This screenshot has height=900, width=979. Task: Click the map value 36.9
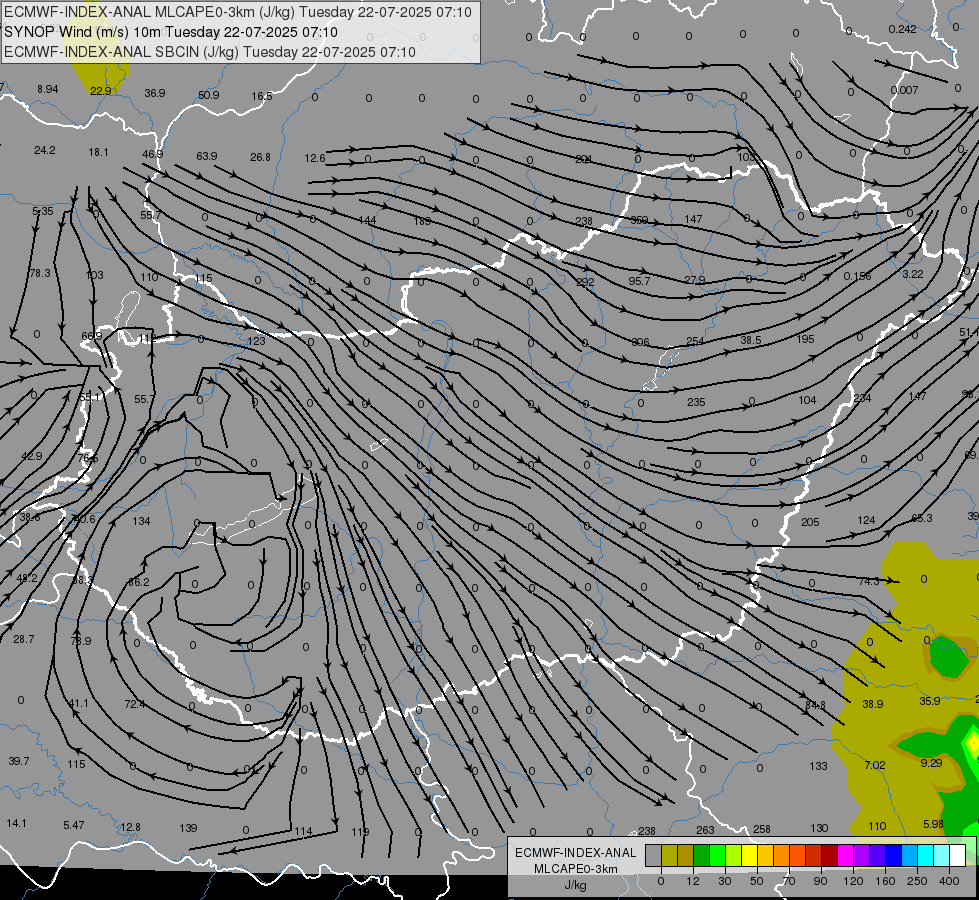click(x=155, y=93)
